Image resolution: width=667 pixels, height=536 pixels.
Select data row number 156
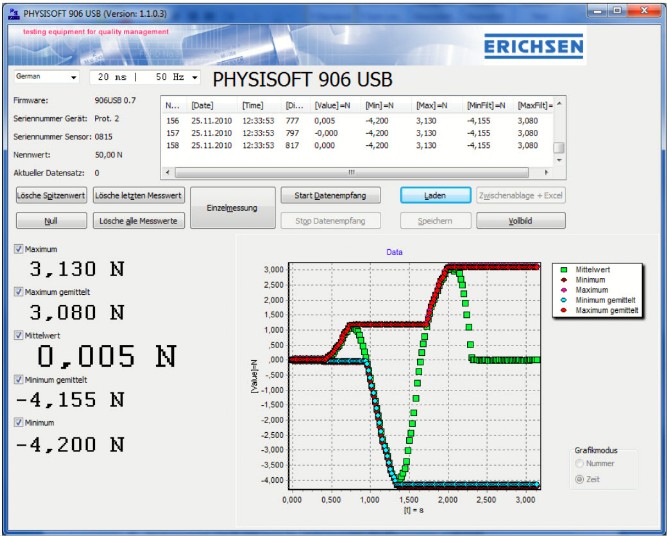coord(357,121)
